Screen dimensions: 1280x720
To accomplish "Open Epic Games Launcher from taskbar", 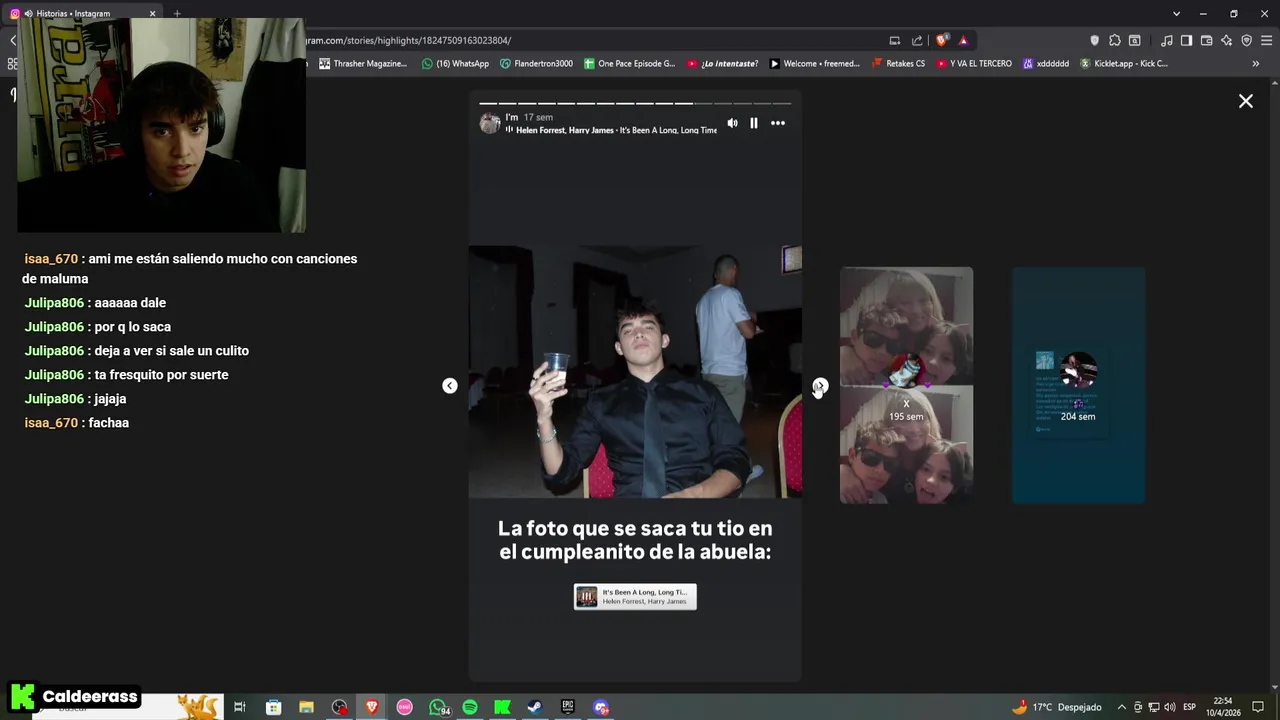I will [x=568, y=707].
